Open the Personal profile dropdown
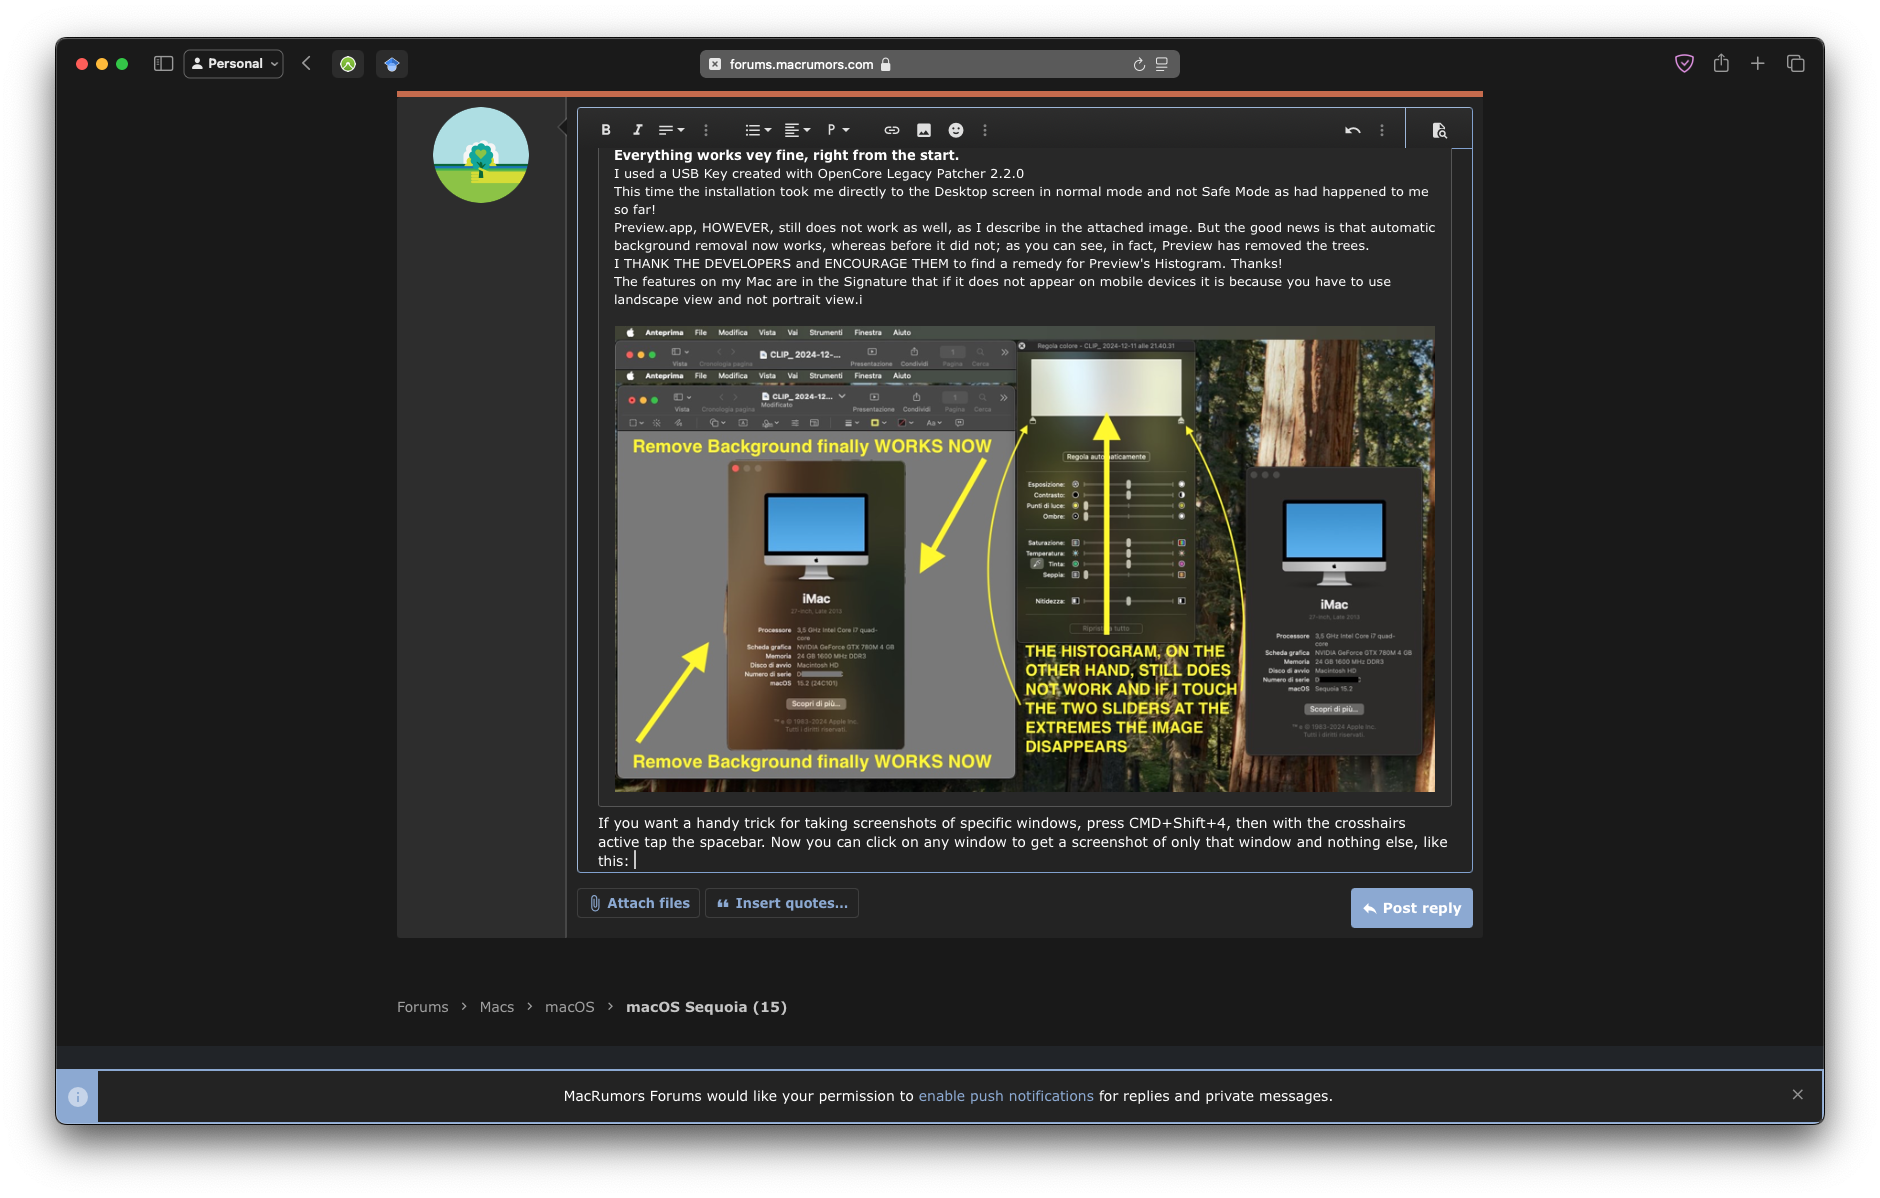Image resolution: width=1880 pixels, height=1198 pixels. (x=234, y=64)
